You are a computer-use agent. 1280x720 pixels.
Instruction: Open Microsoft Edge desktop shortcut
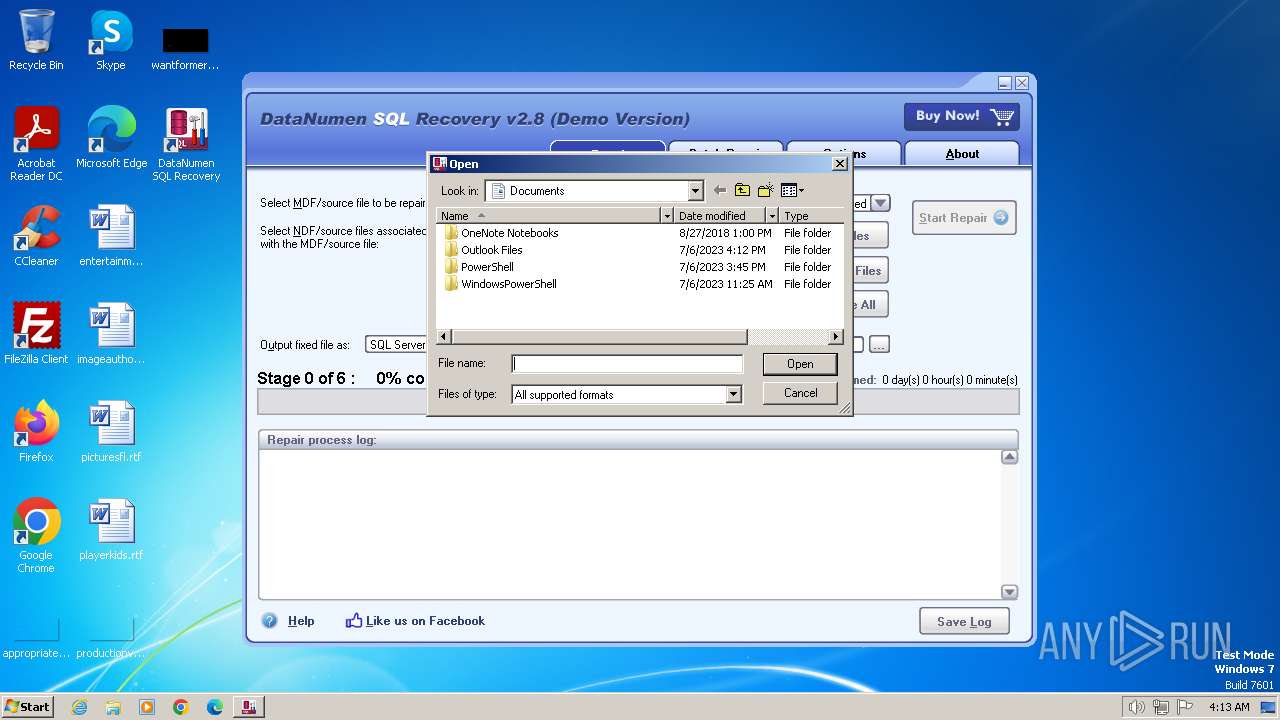[111, 138]
